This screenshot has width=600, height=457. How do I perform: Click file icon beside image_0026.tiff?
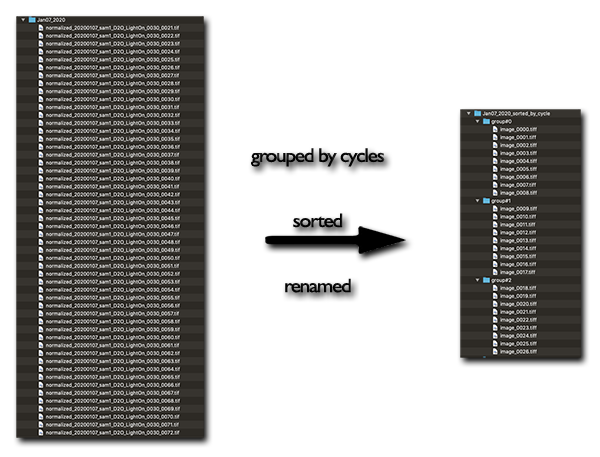tap(496, 351)
